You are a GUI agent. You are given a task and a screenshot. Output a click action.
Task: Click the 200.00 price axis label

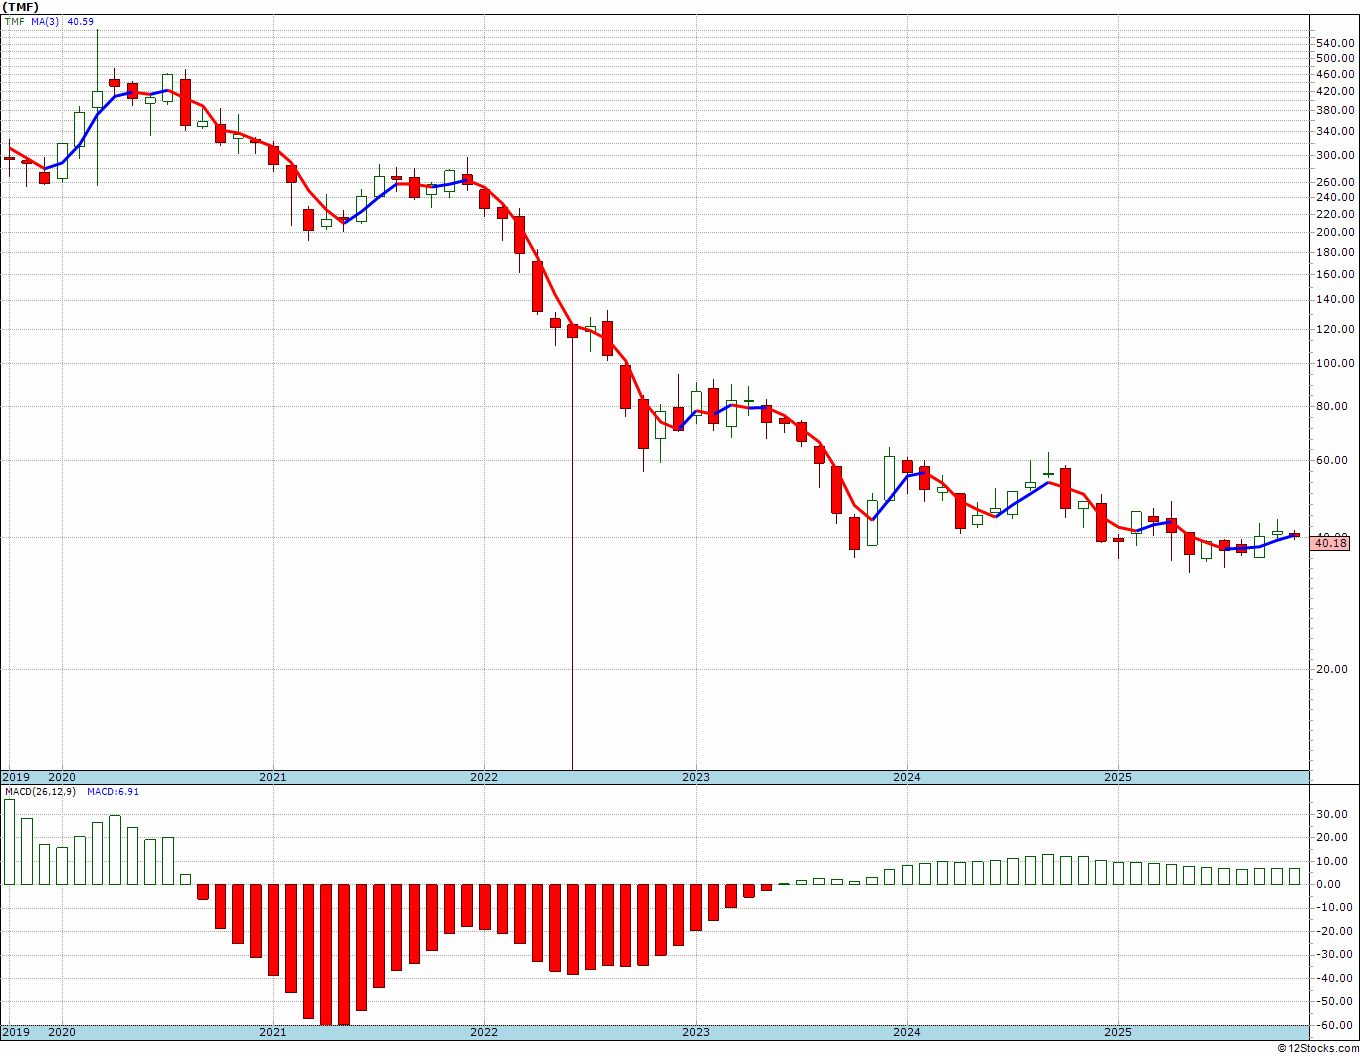point(1336,232)
